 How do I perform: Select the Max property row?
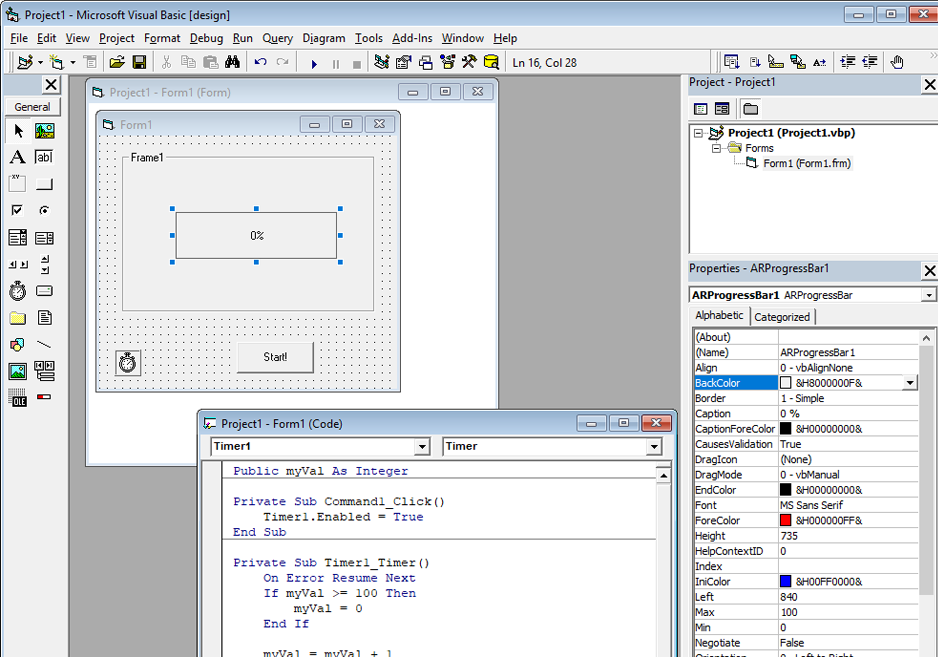click(x=806, y=612)
